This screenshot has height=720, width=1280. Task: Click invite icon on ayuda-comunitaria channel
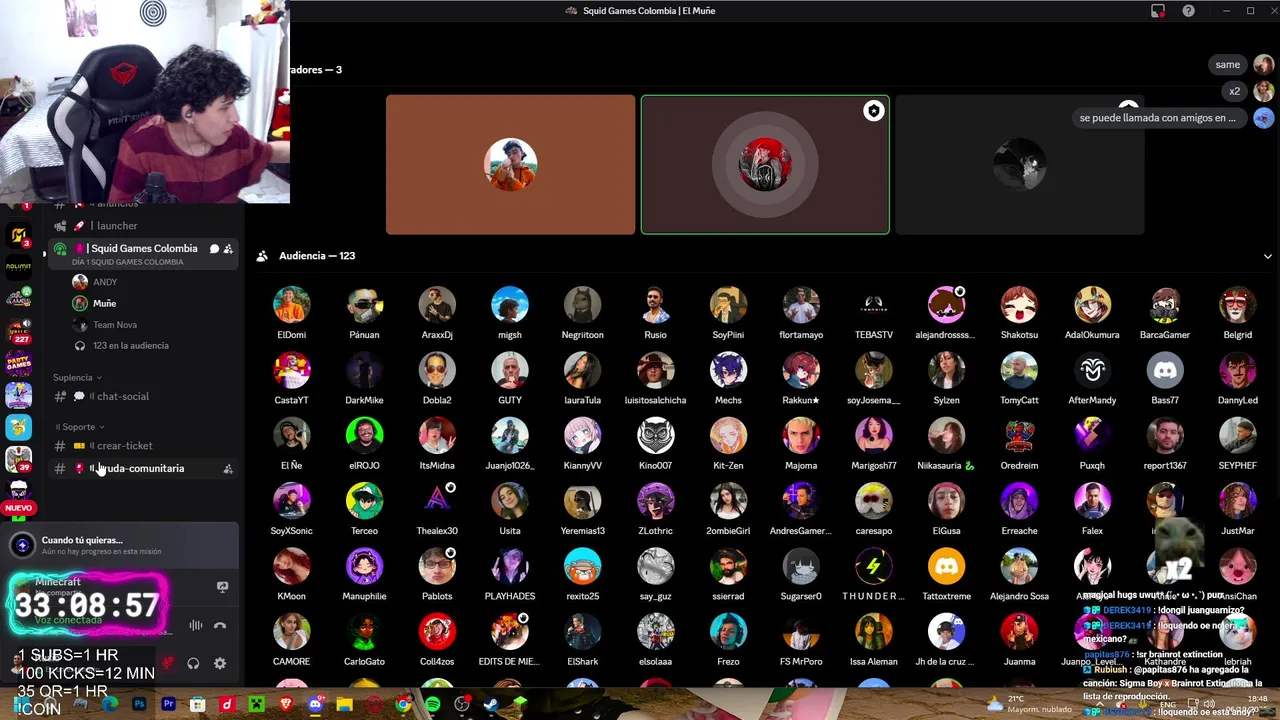click(228, 469)
